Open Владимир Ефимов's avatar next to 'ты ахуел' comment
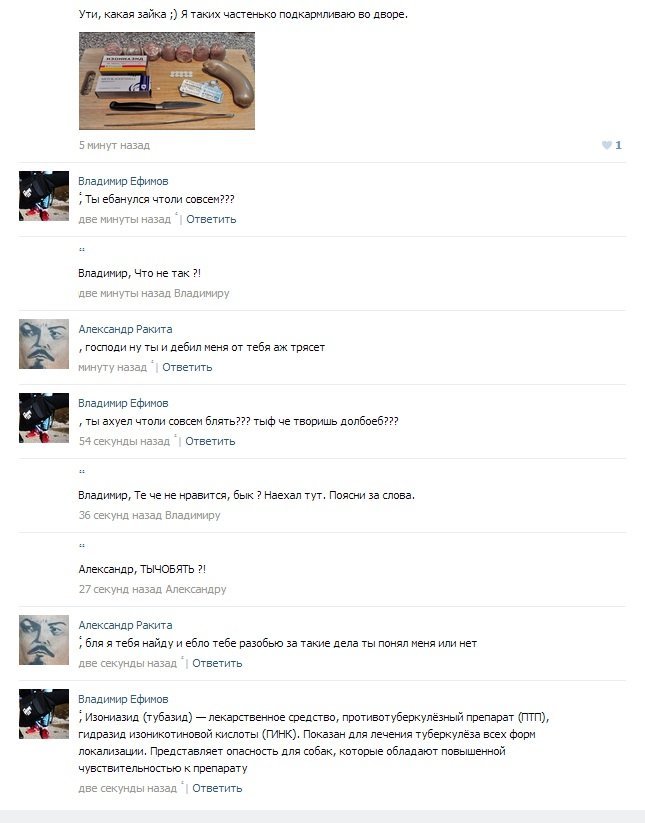 pyautogui.click(x=44, y=418)
